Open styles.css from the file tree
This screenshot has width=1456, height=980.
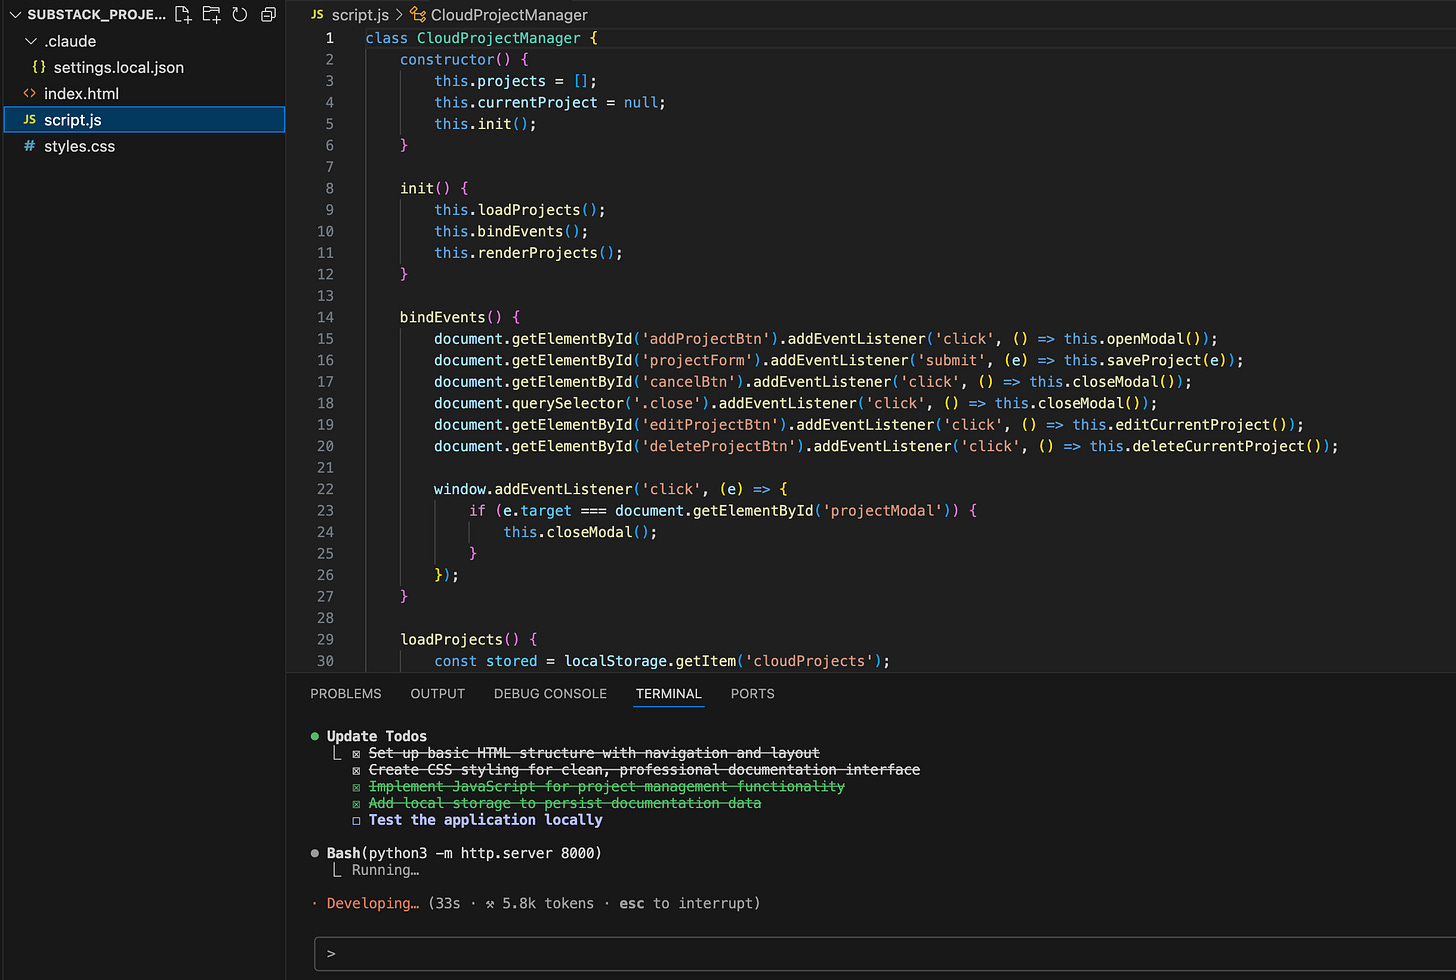tap(79, 146)
